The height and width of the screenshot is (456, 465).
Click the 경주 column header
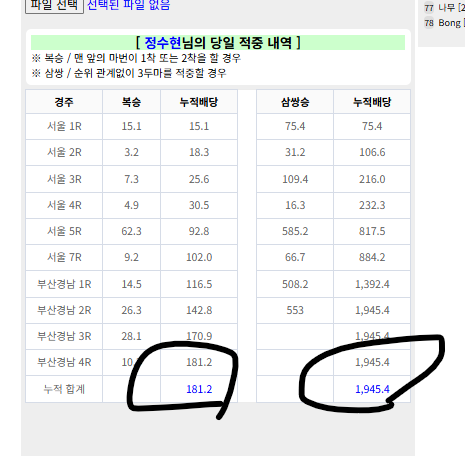[64, 102]
